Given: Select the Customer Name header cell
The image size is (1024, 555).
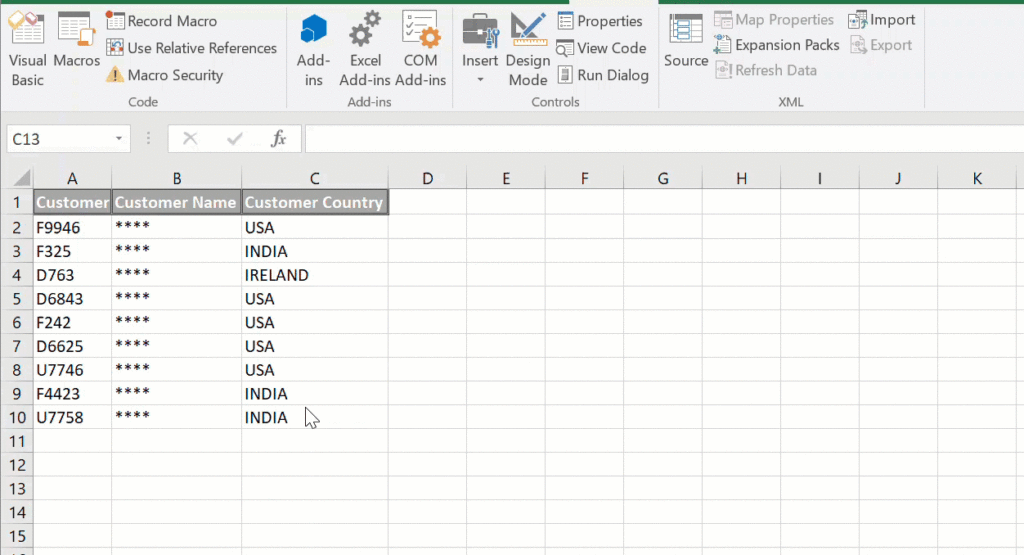Looking at the screenshot, I should coord(176,202).
